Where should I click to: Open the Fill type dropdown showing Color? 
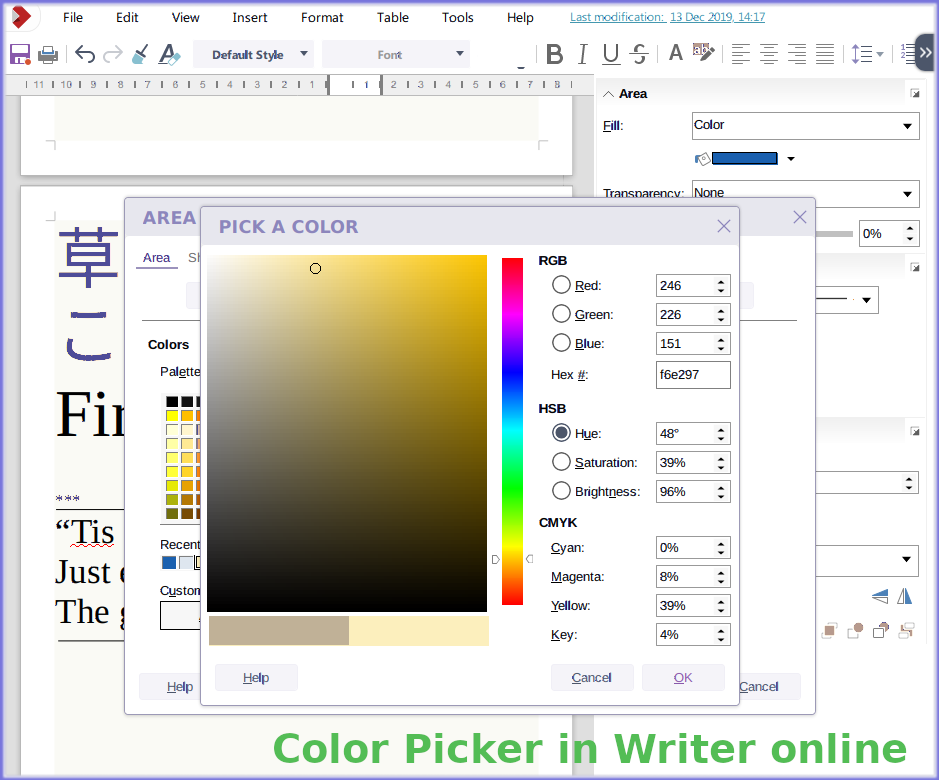coord(805,125)
